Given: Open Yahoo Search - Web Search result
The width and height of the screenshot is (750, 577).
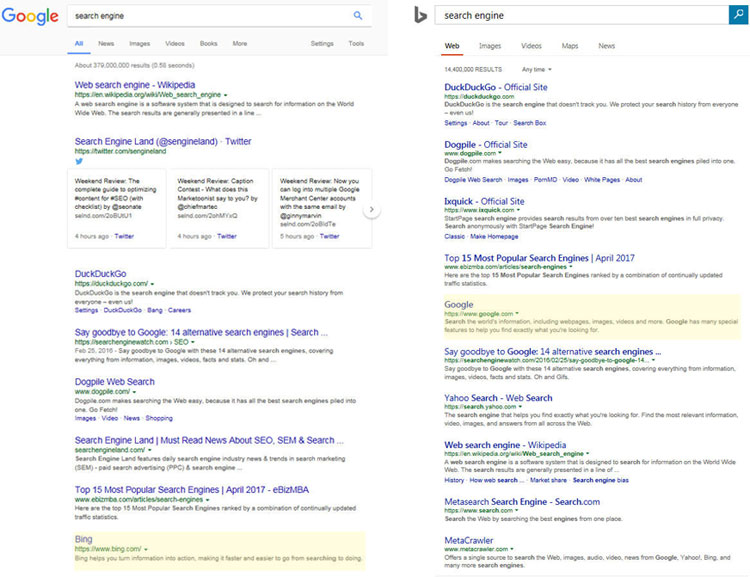Looking at the screenshot, I should pyautogui.click(x=498, y=398).
